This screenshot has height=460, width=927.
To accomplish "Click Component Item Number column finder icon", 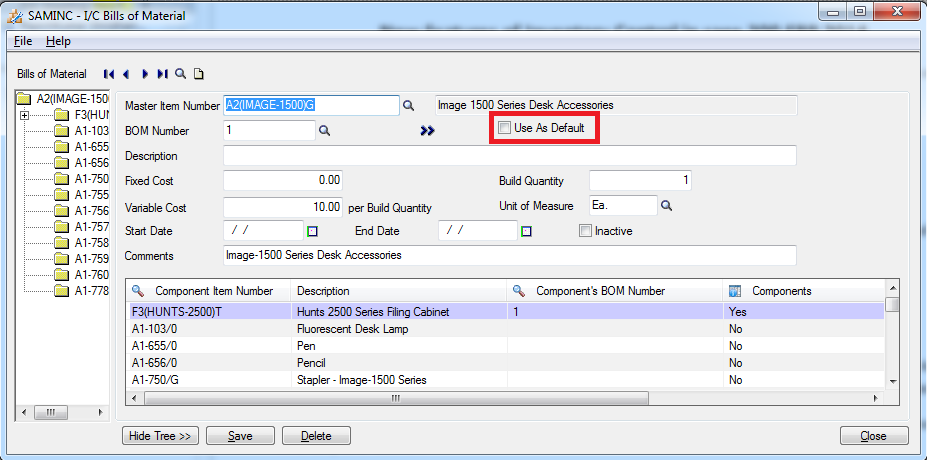I will tap(138, 290).
